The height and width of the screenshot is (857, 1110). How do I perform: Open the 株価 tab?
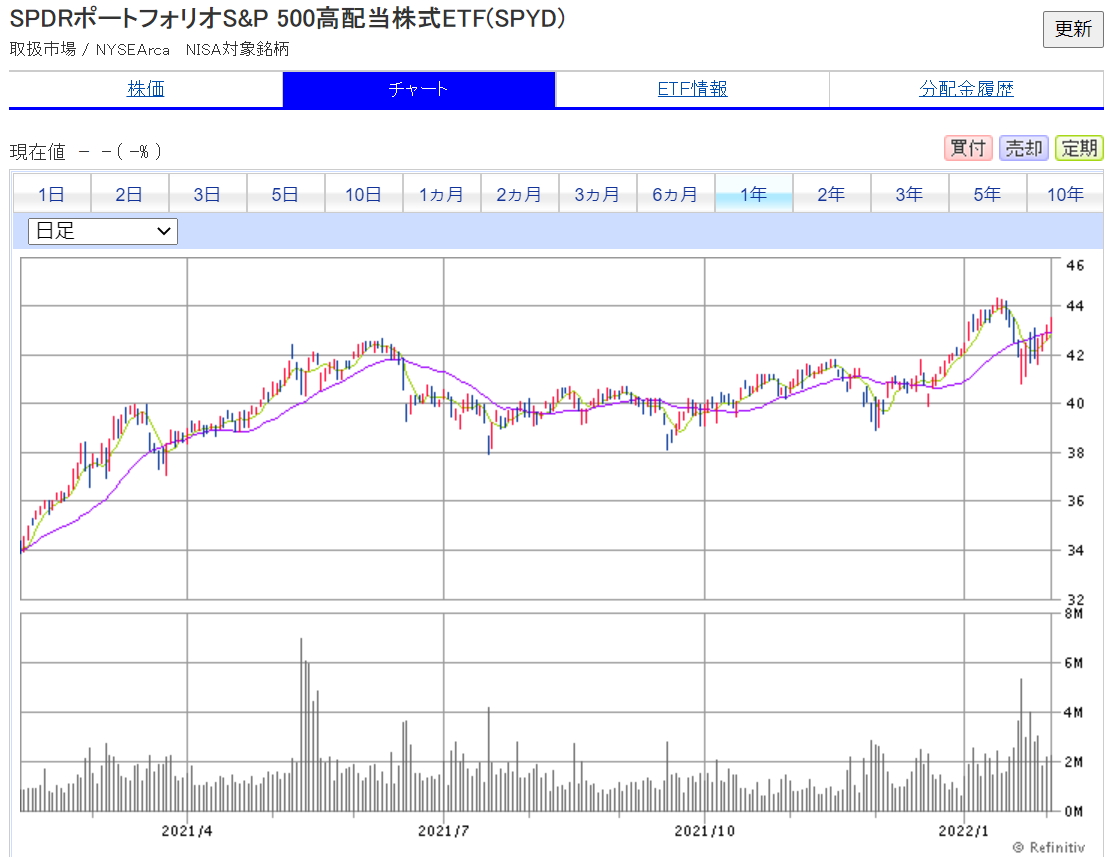click(x=146, y=89)
